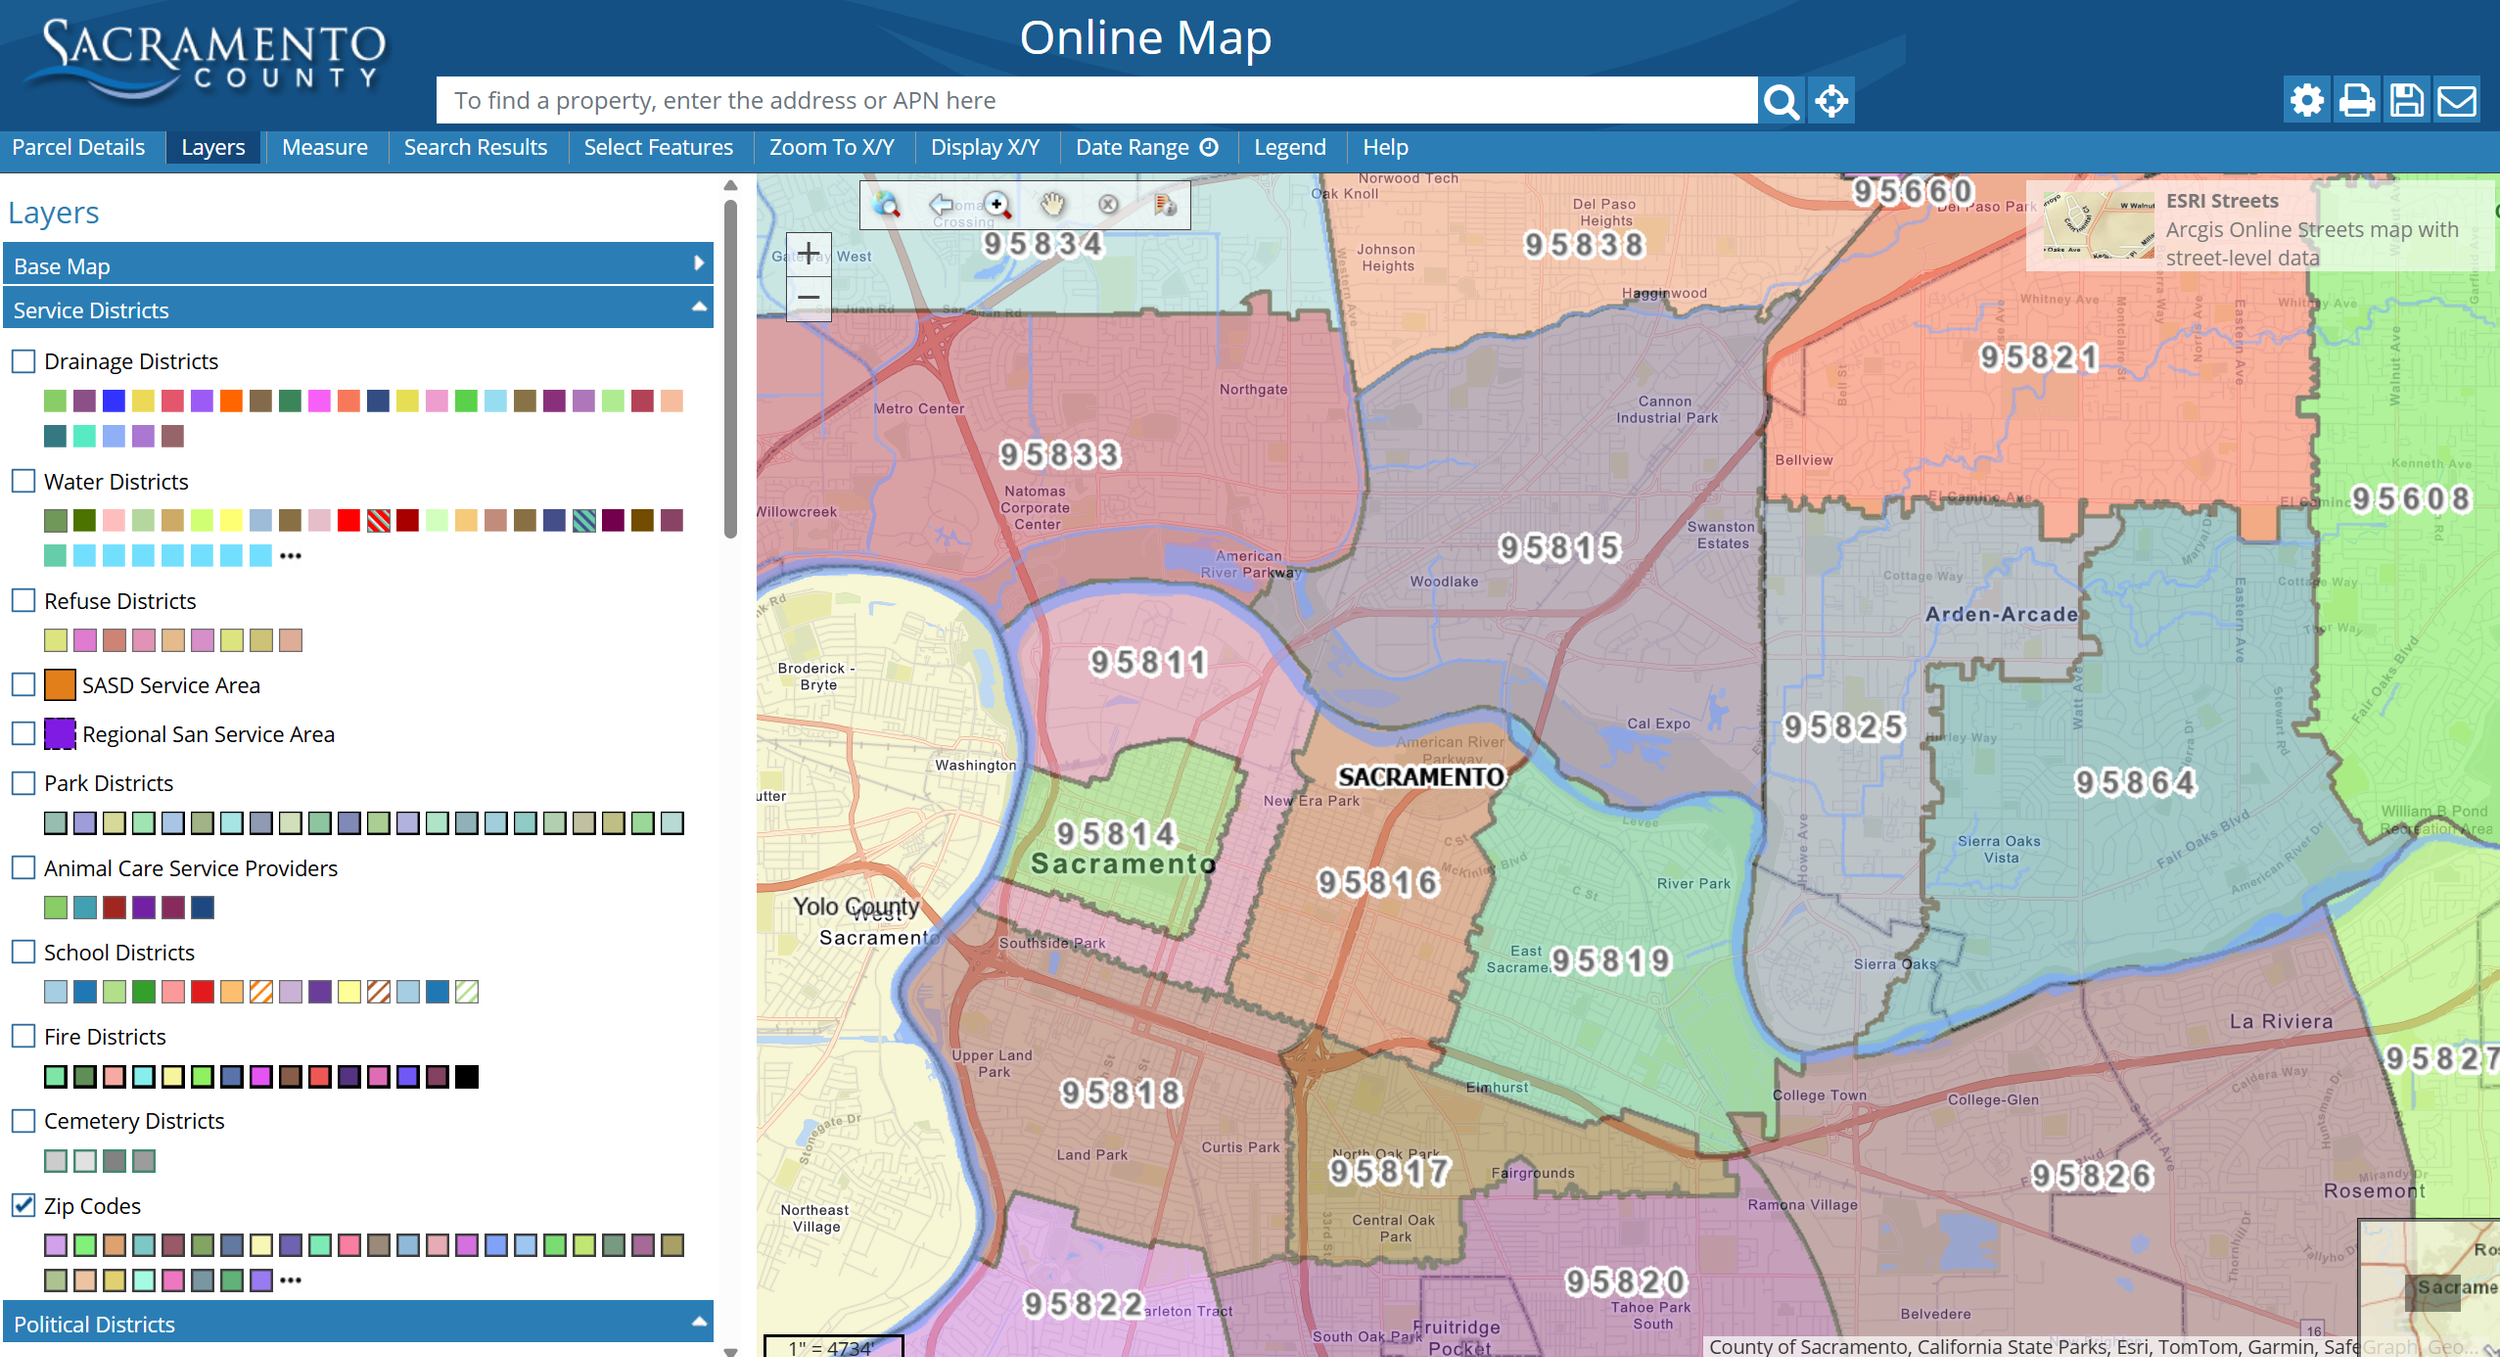The width and height of the screenshot is (2500, 1357).
Task: Open the Legend tab
Action: [x=1289, y=147]
